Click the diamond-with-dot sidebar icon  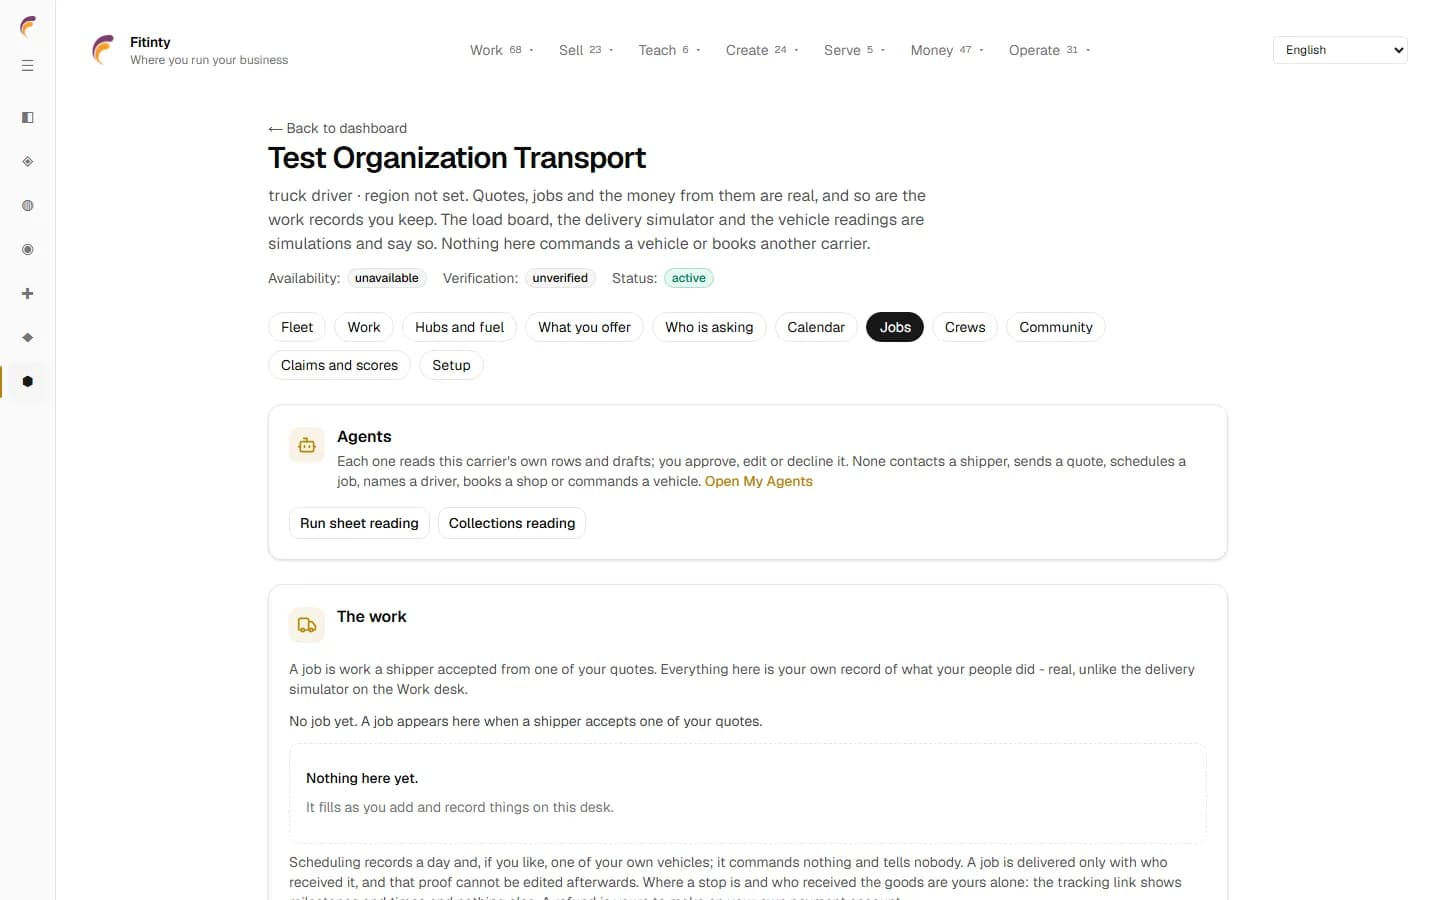point(28,162)
